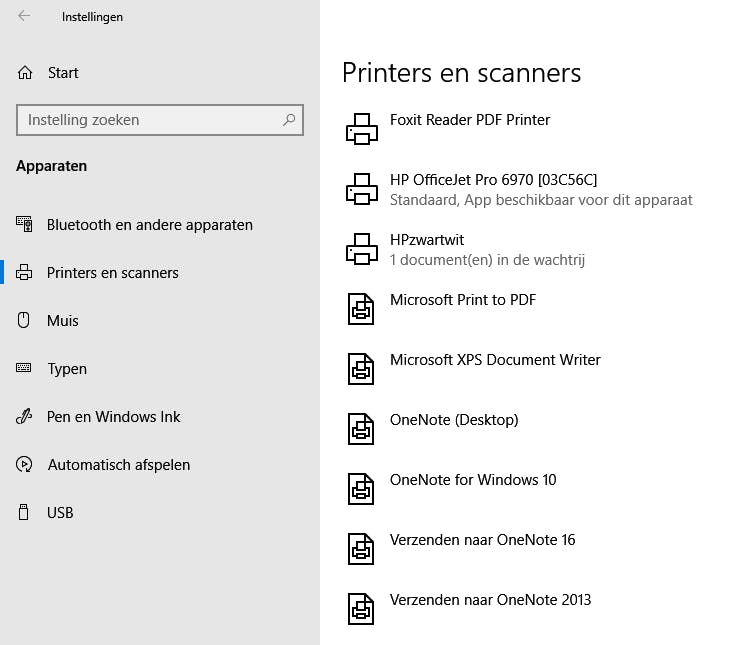Open the Muis settings page

point(62,321)
